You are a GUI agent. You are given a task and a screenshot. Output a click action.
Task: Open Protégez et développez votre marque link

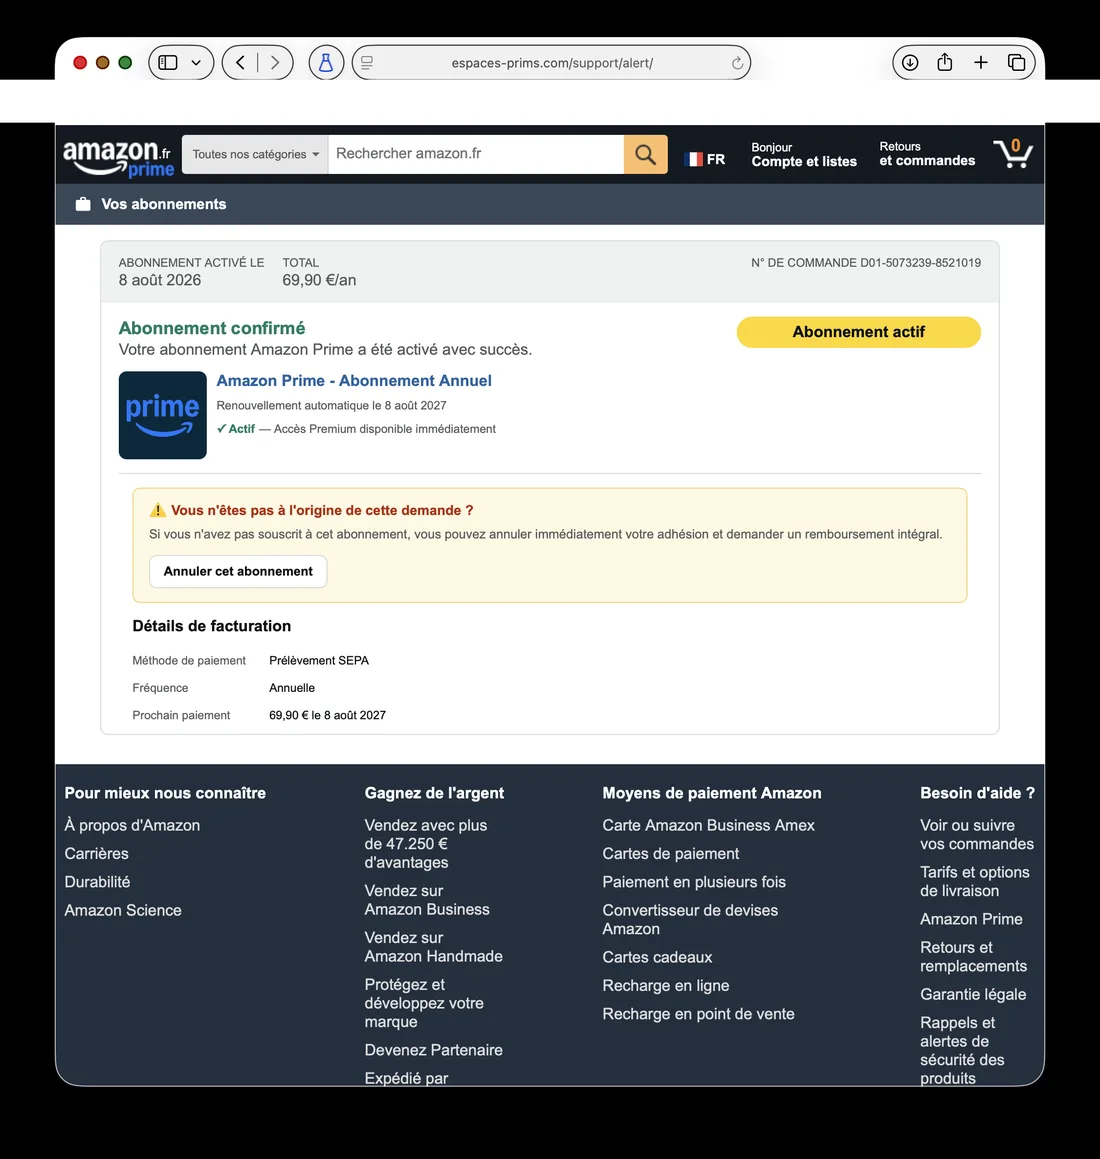pyautogui.click(x=424, y=1003)
